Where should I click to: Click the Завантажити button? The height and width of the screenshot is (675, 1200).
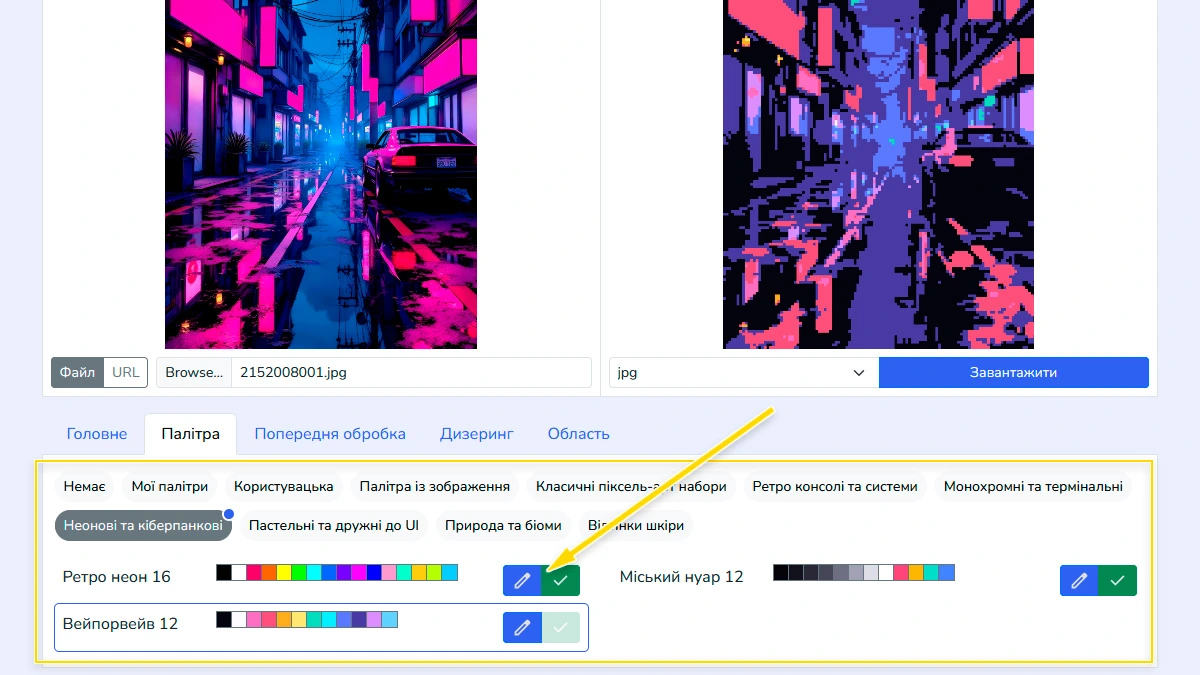(x=1013, y=372)
